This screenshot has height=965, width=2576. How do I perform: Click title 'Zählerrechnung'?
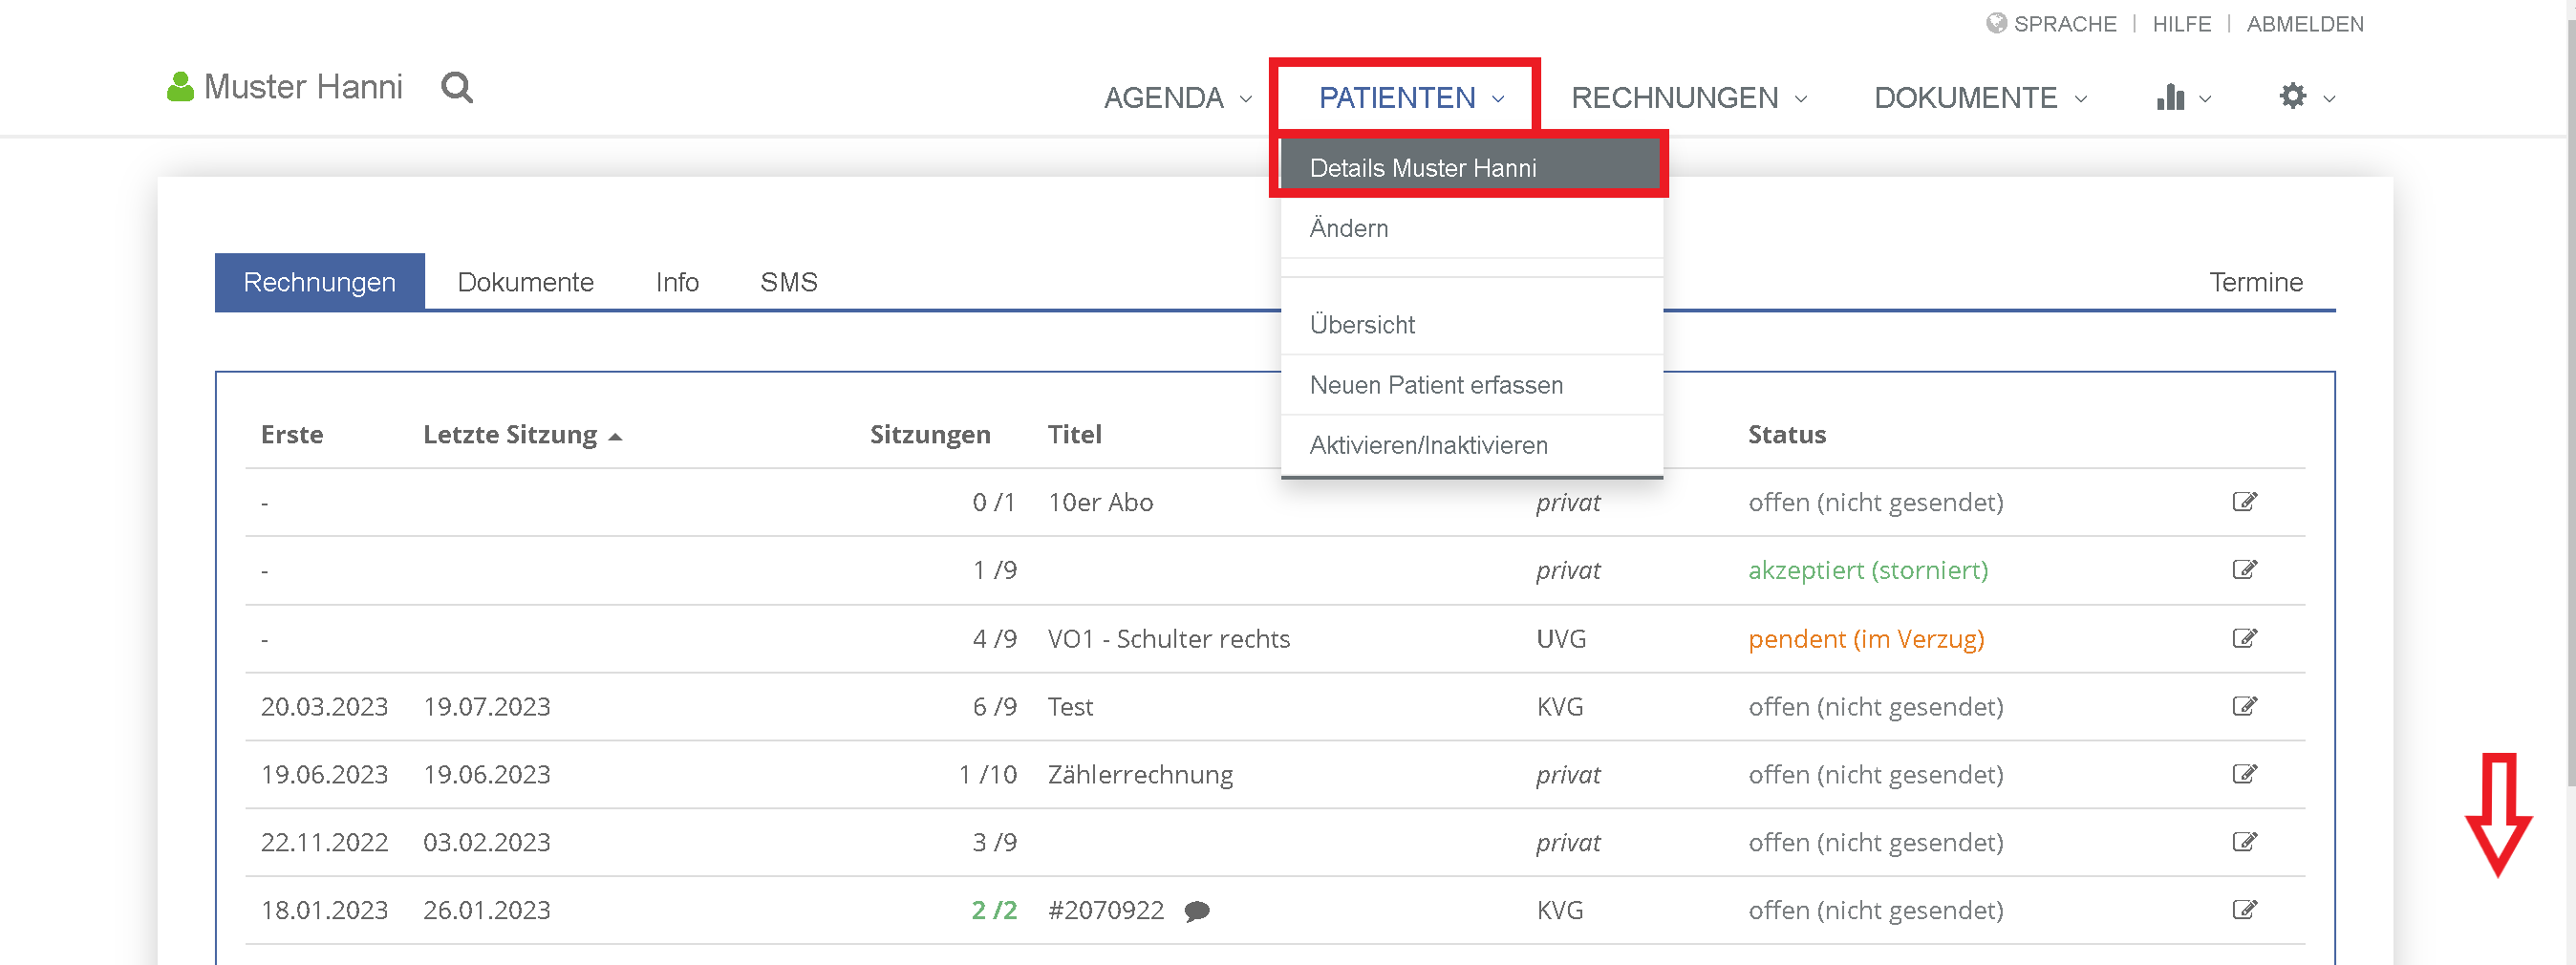point(1140,775)
